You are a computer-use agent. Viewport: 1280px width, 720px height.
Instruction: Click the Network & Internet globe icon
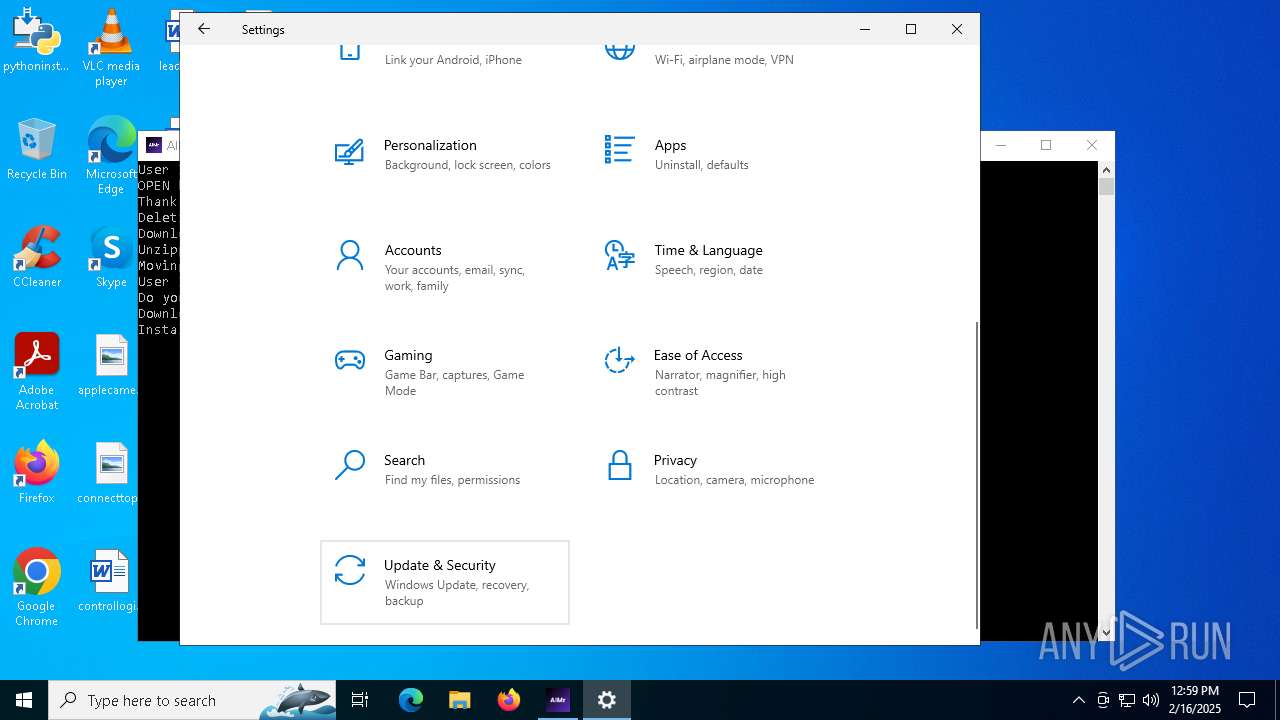coord(619,51)
